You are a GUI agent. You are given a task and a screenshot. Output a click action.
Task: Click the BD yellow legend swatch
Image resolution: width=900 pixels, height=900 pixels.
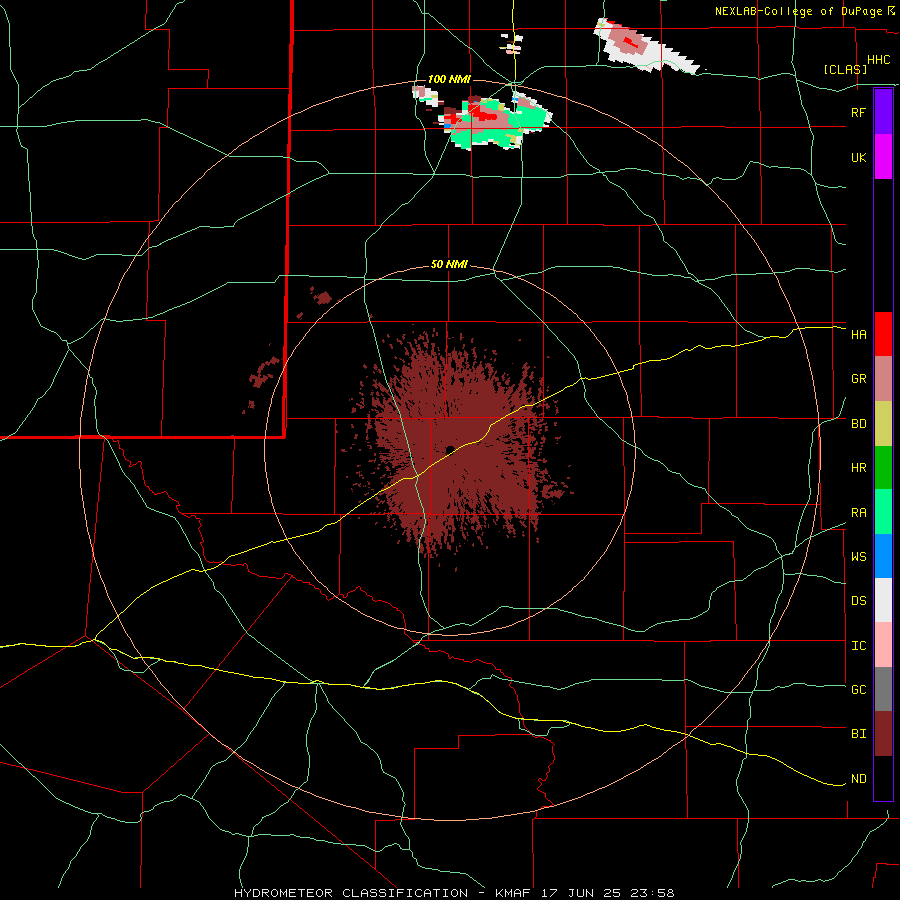(883, 424)
